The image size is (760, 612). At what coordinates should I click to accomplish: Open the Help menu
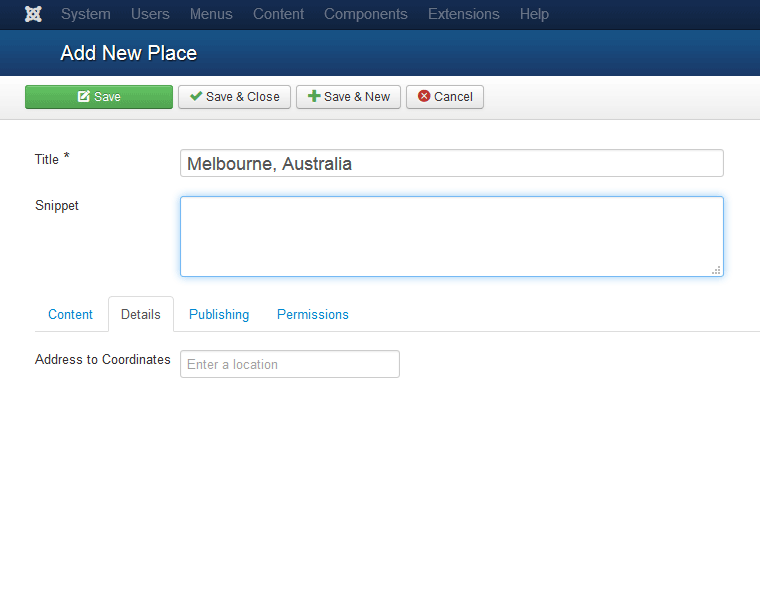tap(534, 14)
